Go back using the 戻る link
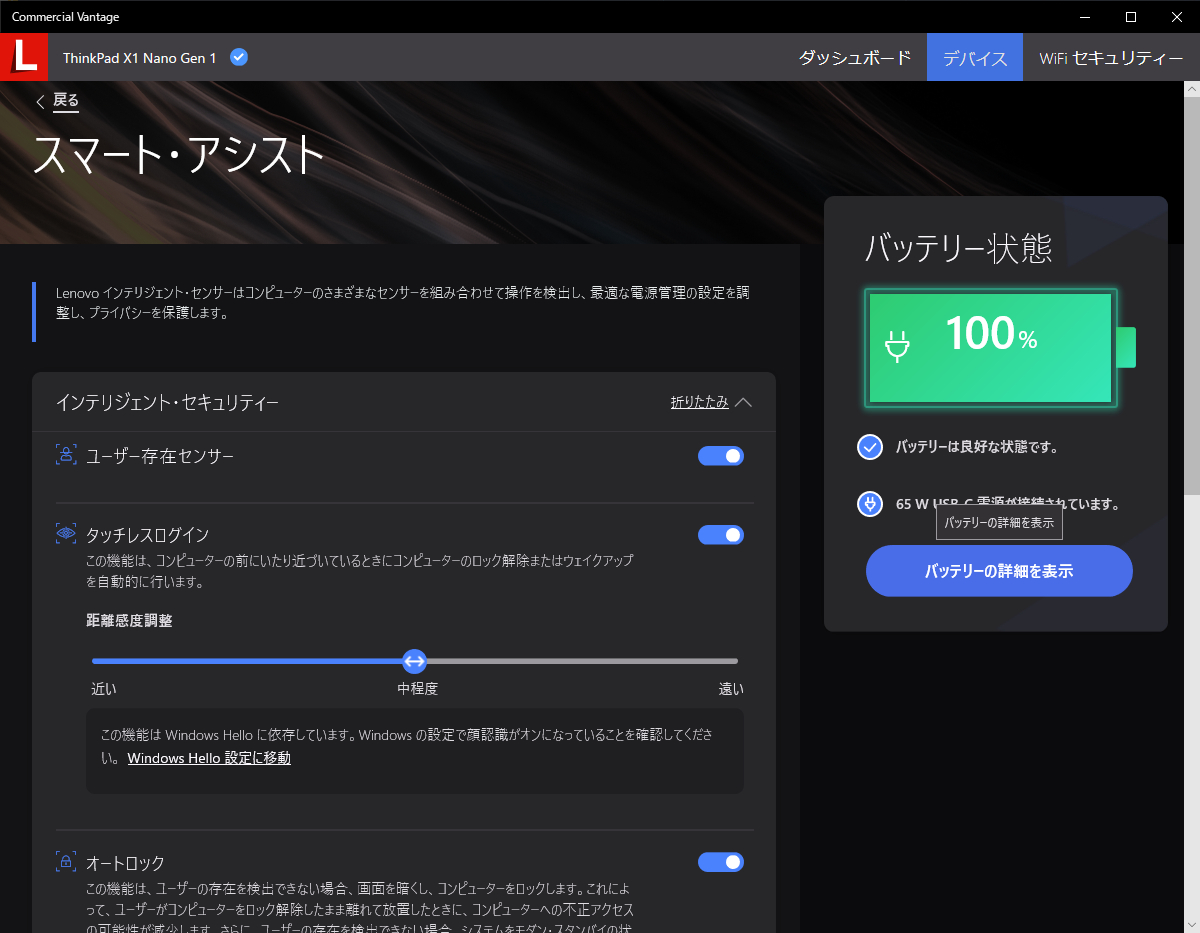 pyautogui.click(x=66, y=100)
